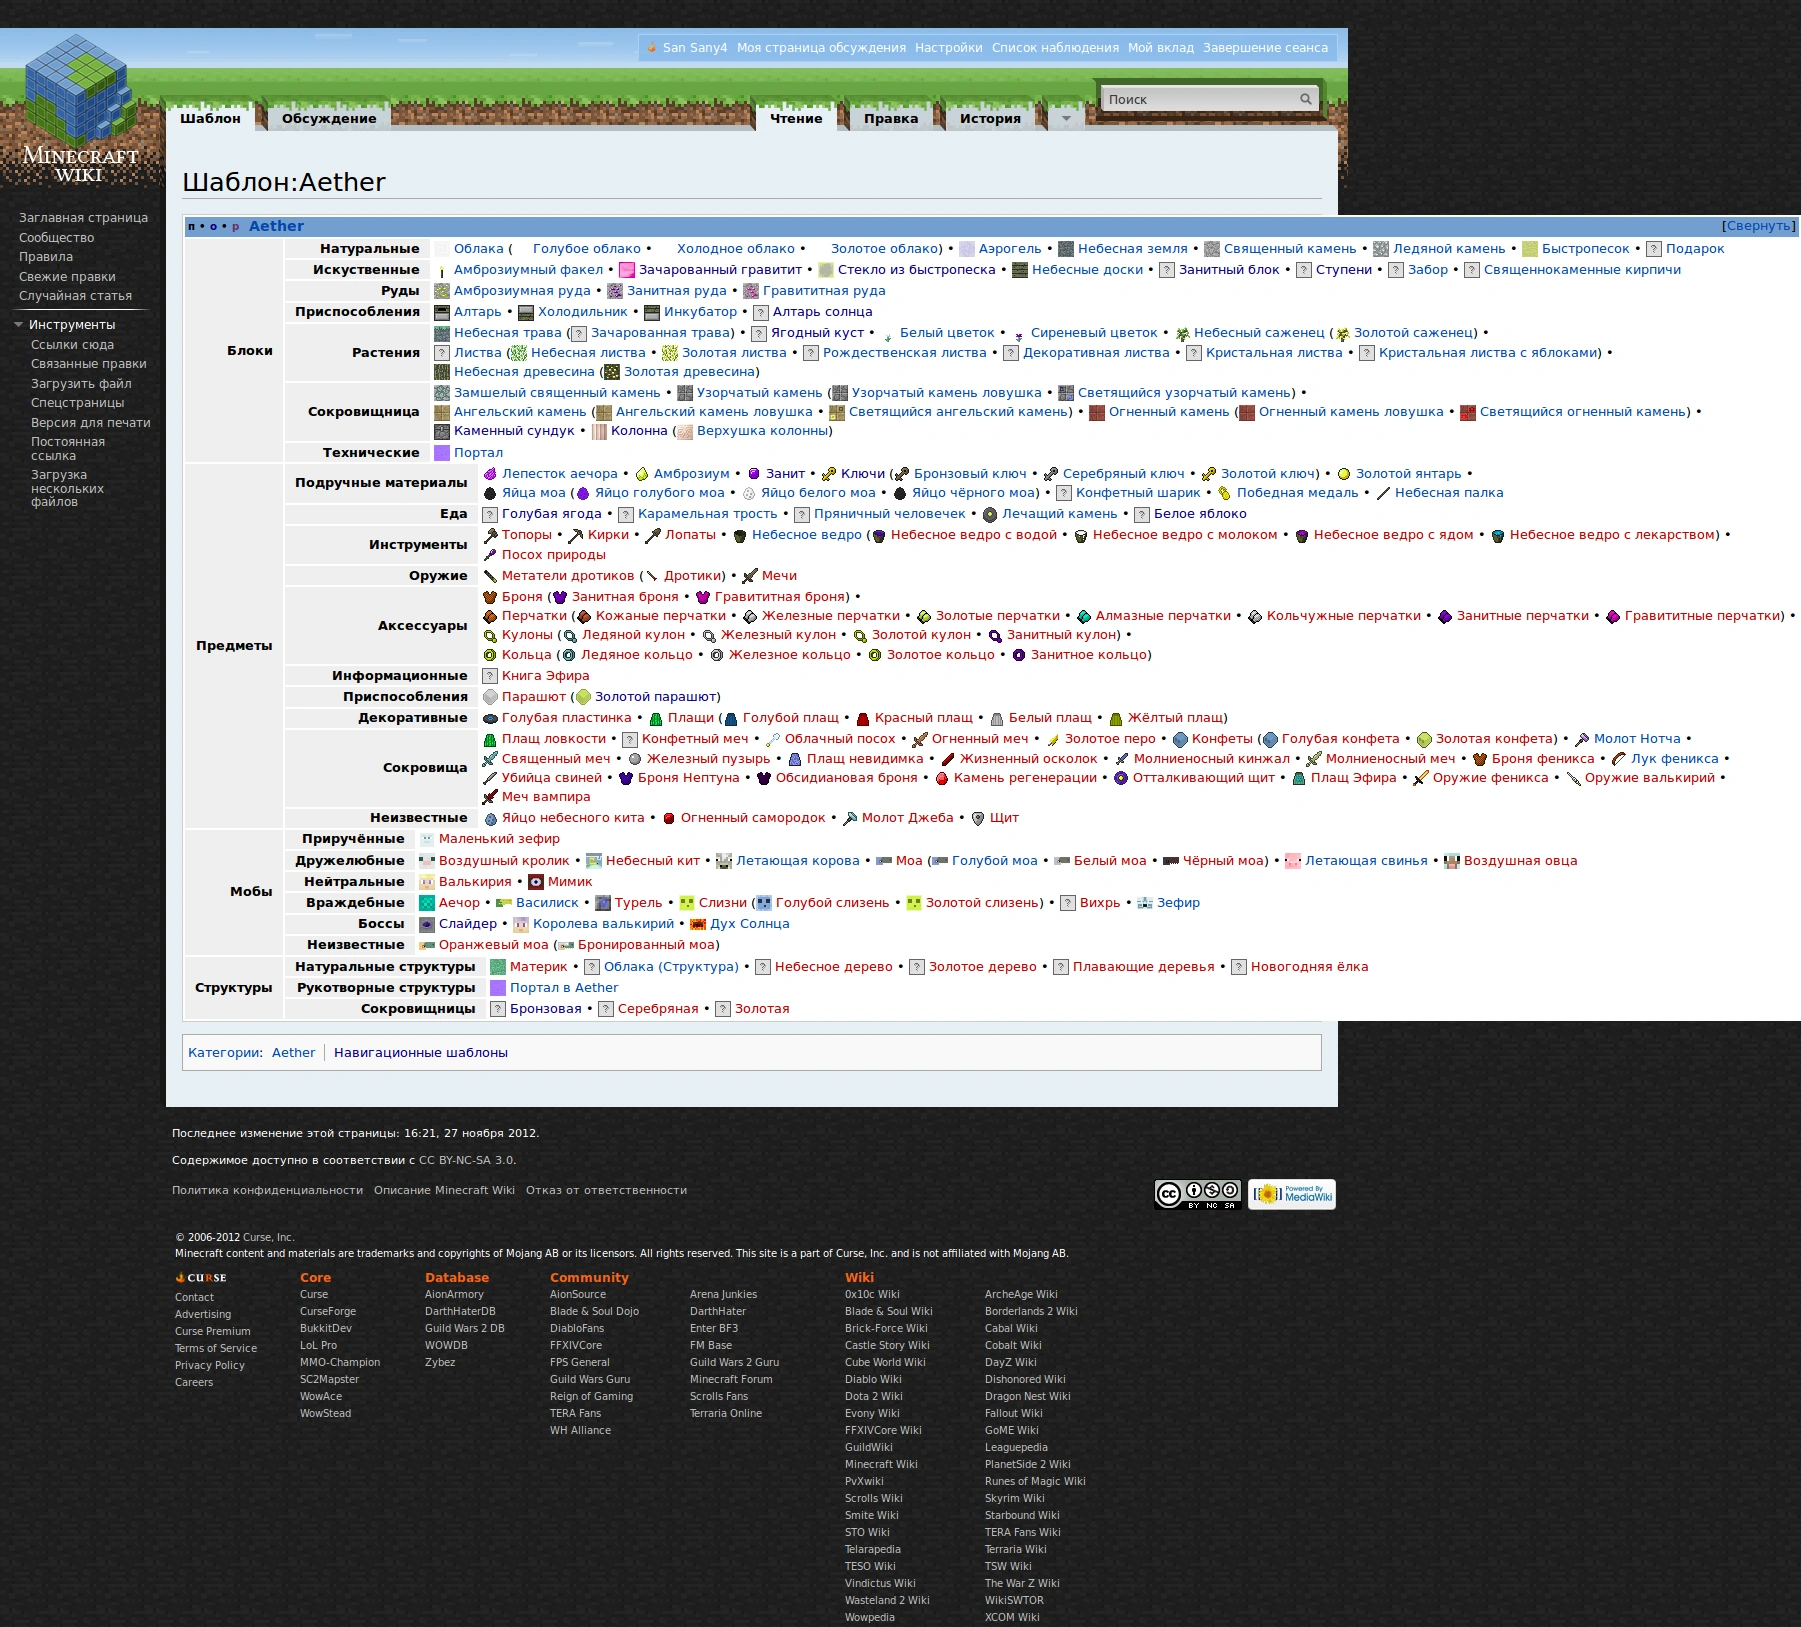
Task: Click the Топоры axe icon
Action: [490, 535]
